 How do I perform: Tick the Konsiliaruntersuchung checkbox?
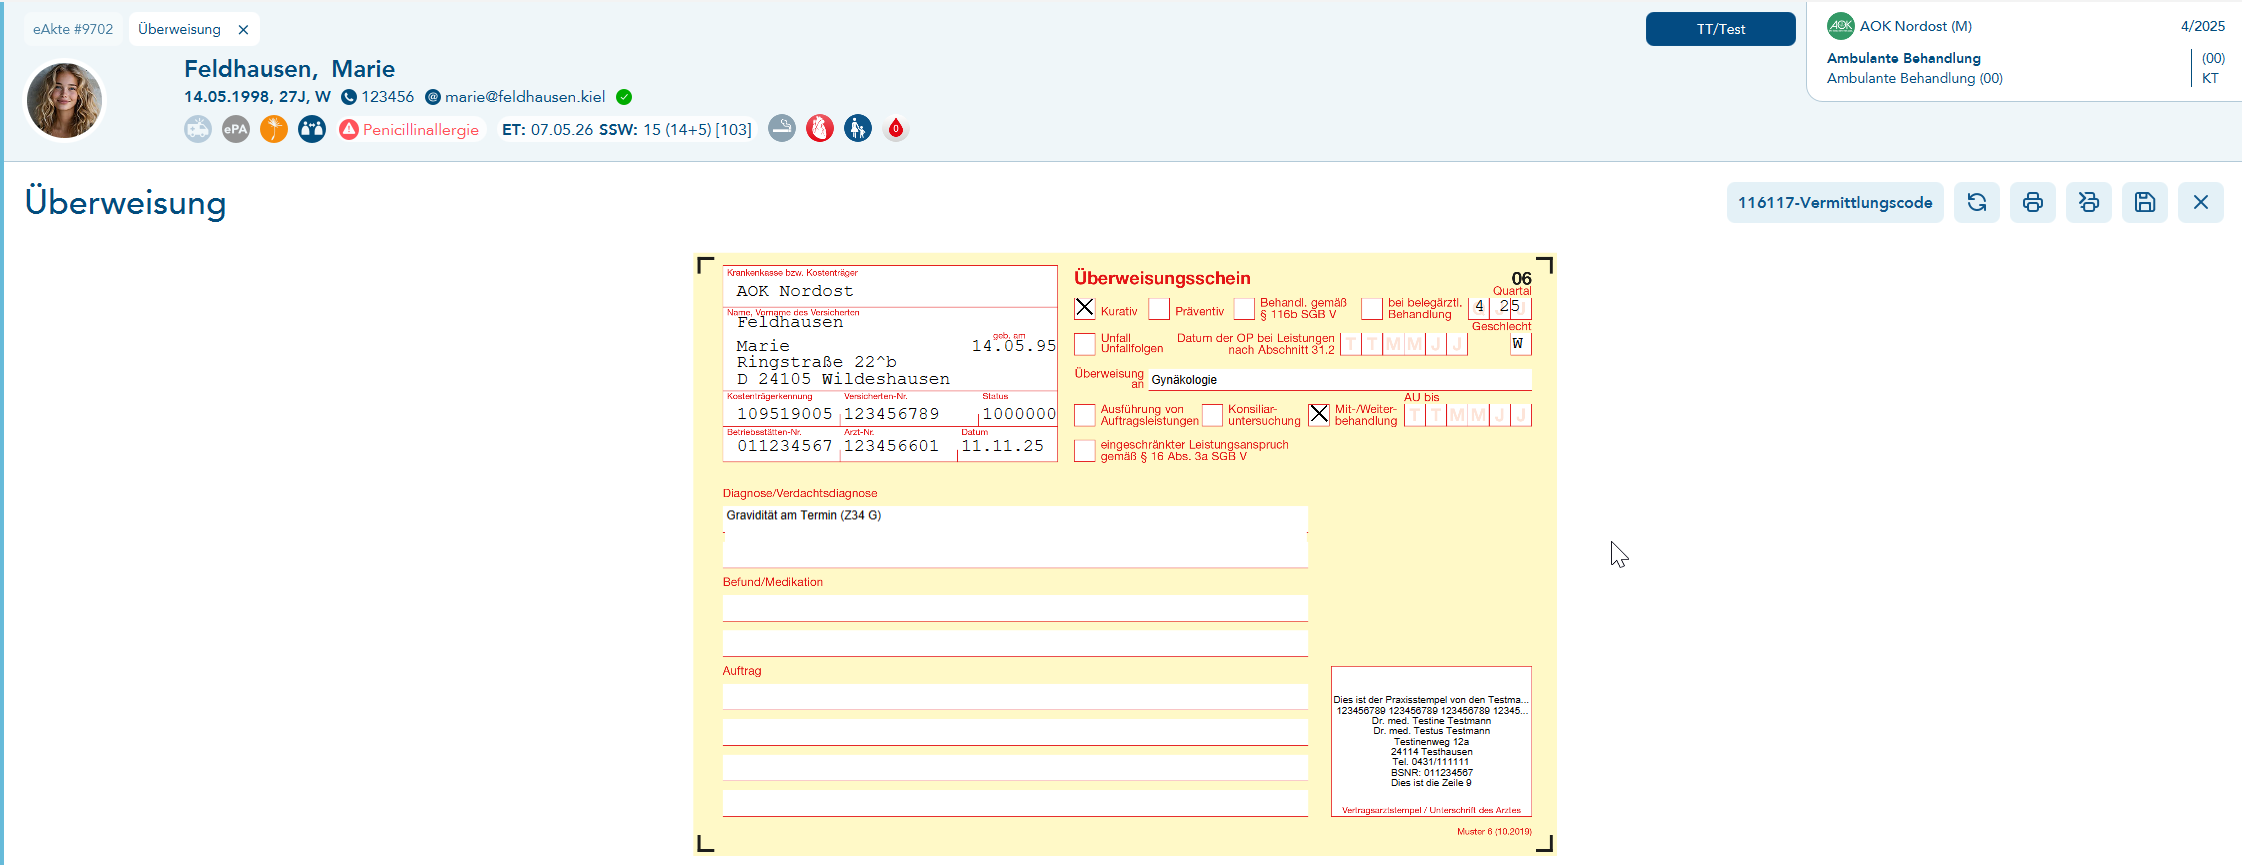click(x=1212, y=415)
